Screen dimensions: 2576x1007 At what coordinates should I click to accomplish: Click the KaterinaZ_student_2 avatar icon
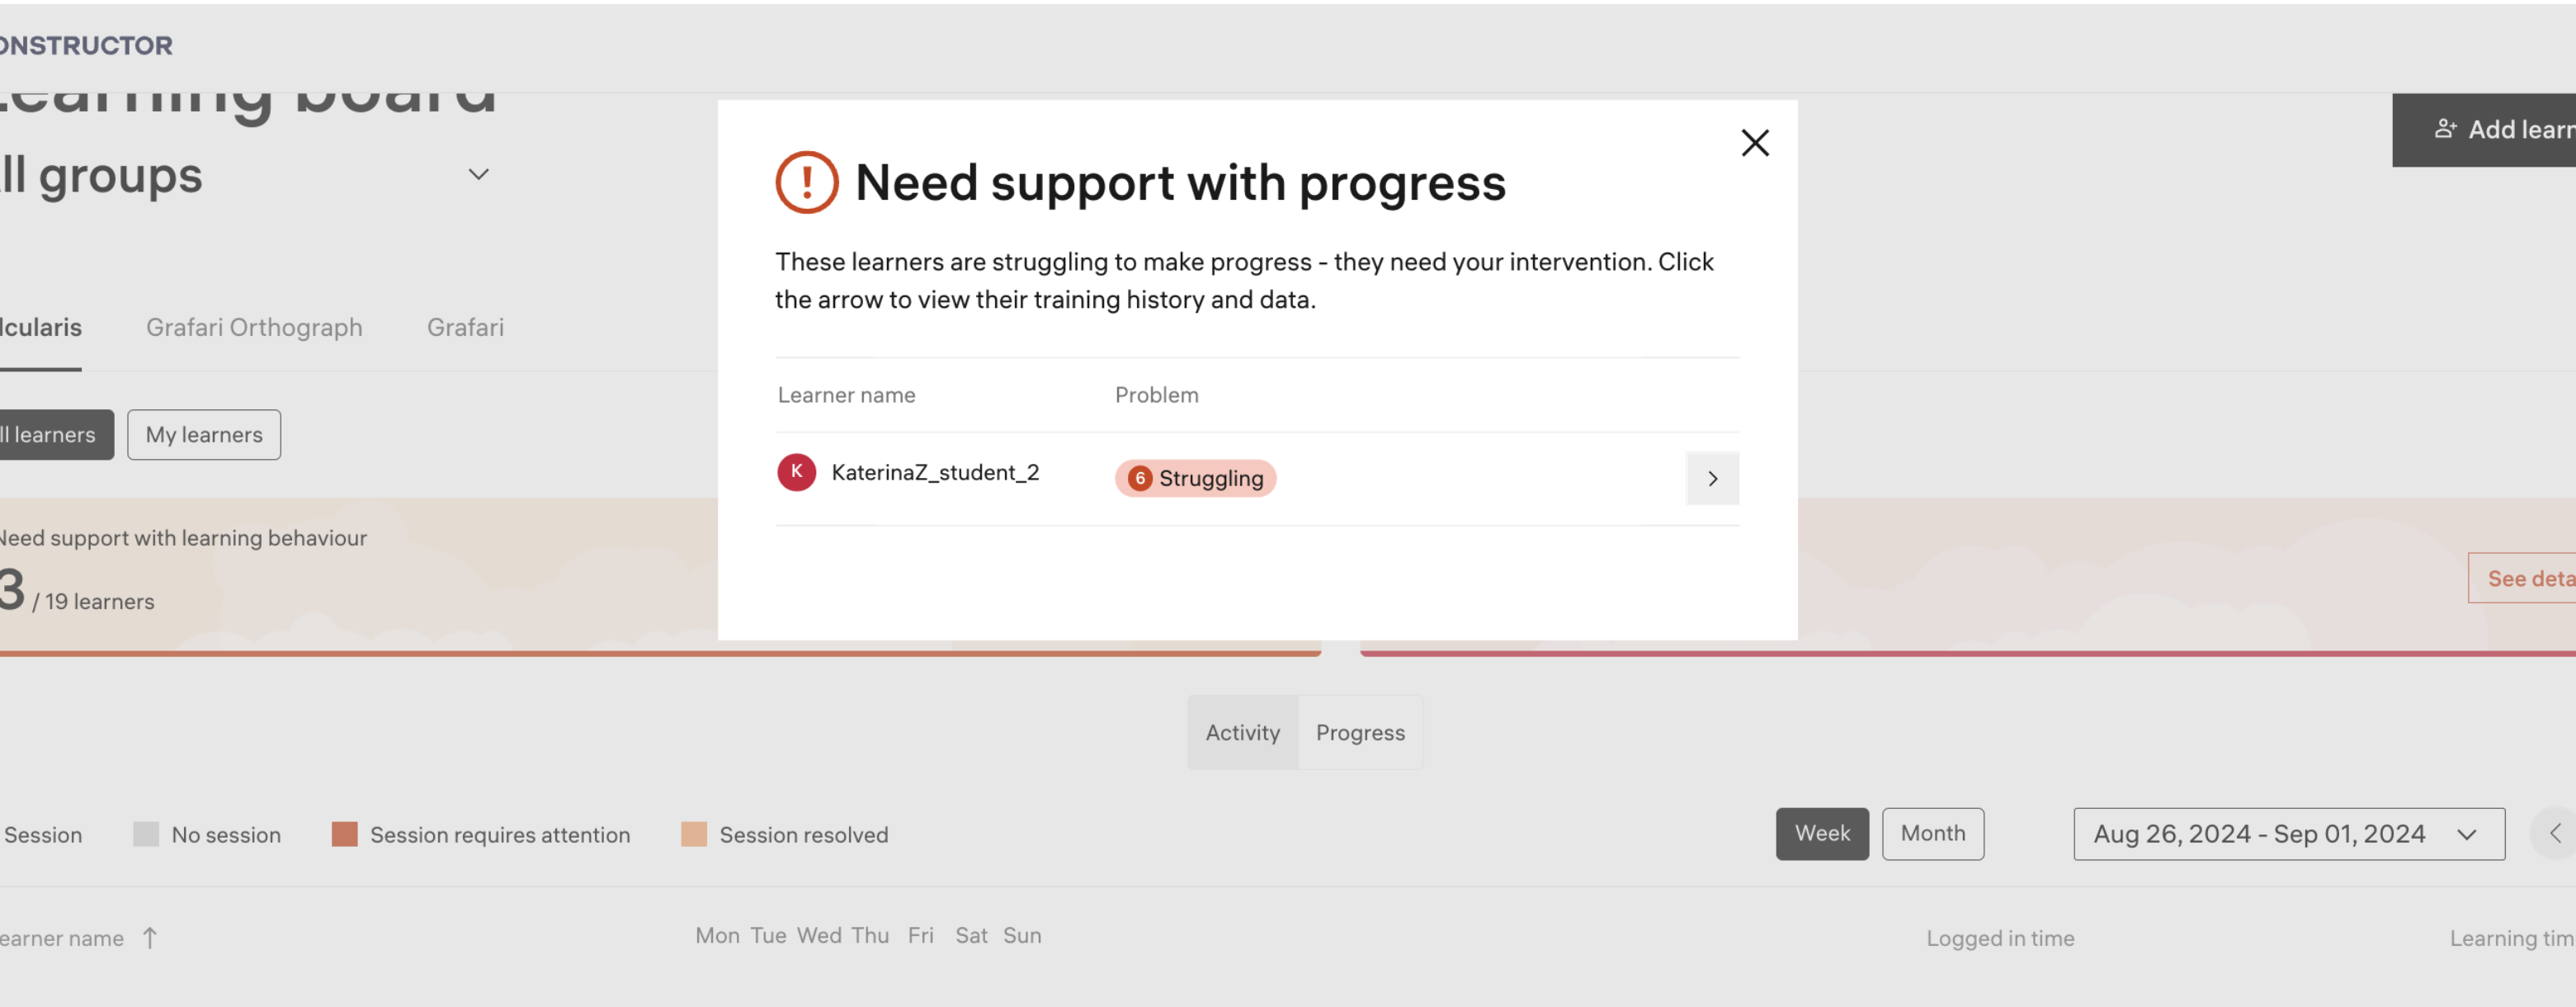click(796, 472)
